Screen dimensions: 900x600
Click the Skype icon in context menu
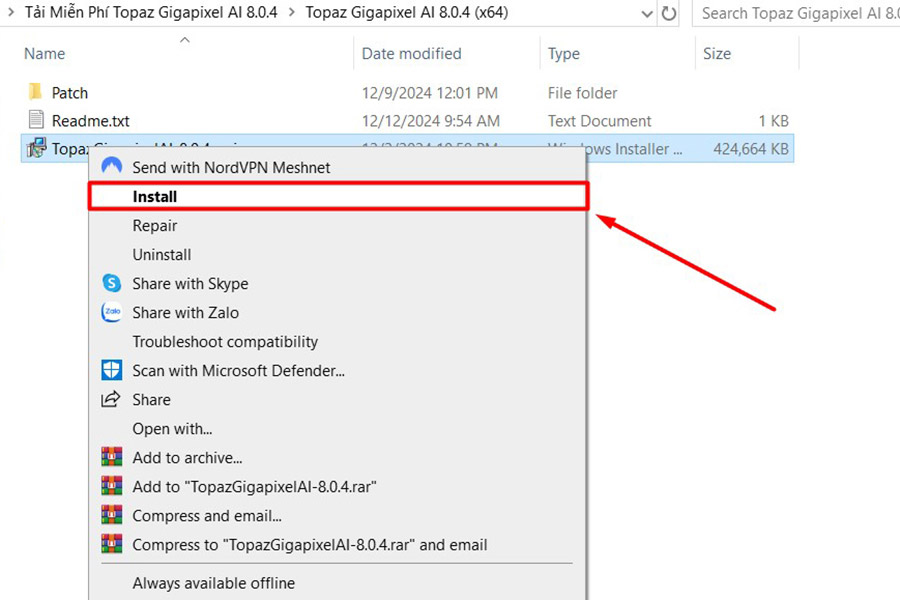111,283
